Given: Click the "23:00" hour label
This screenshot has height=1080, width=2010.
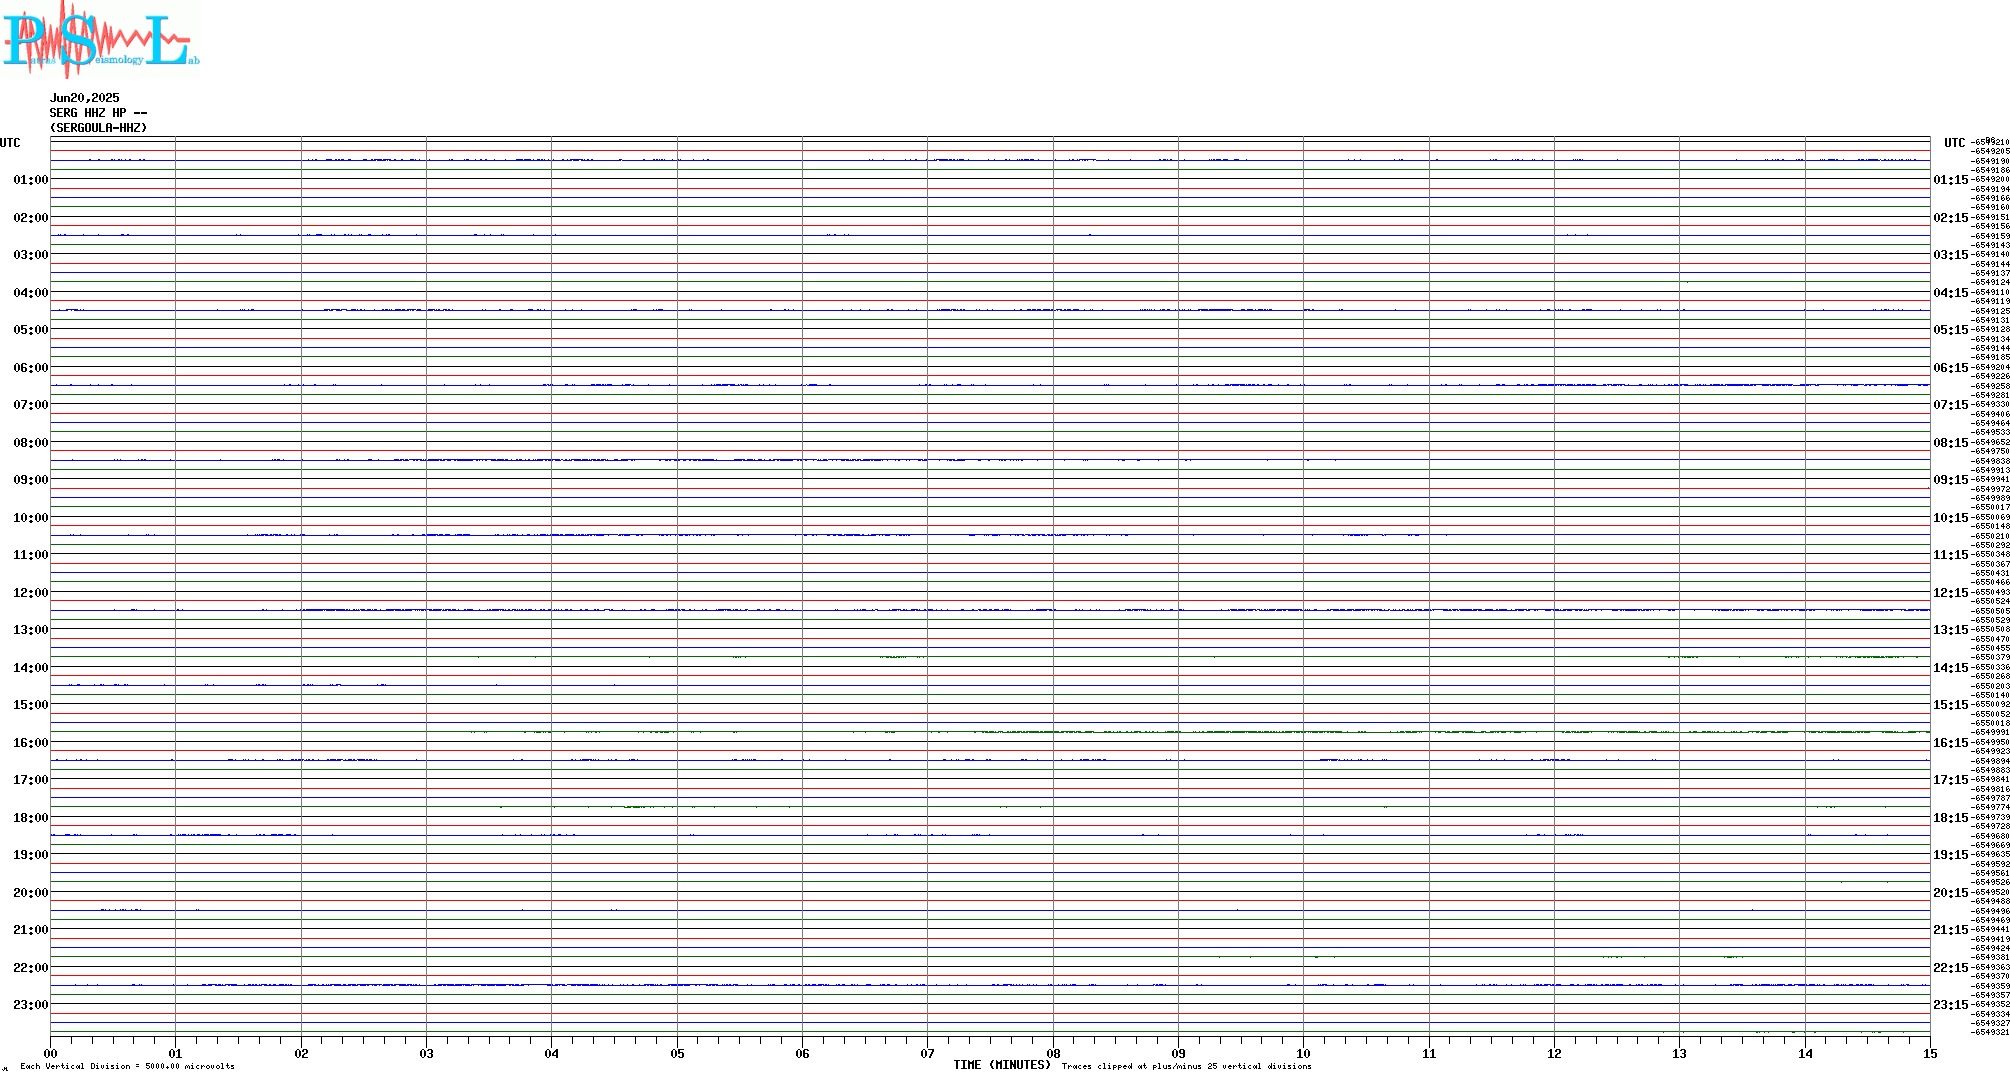Looking at the screenshot, I should (31, 1005).
